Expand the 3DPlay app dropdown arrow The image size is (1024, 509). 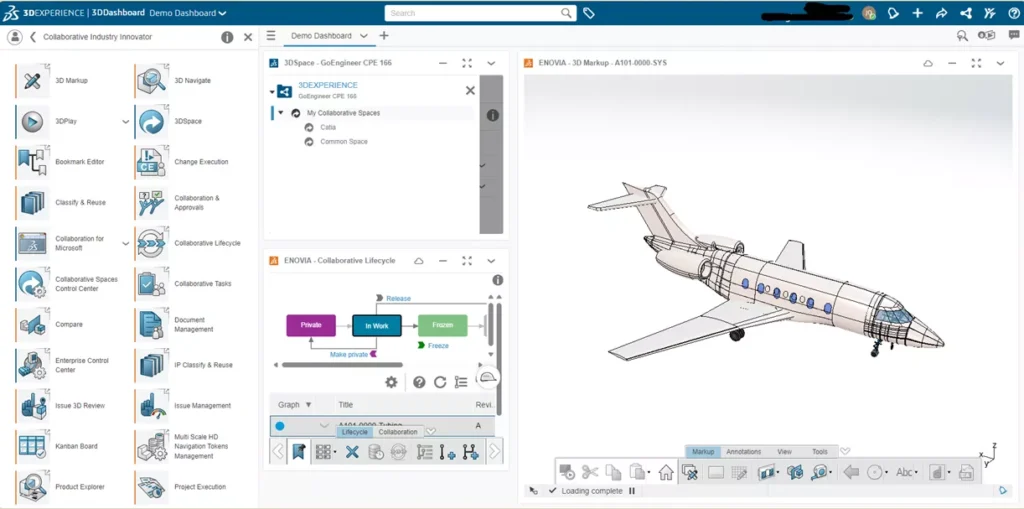click(125, 122)
